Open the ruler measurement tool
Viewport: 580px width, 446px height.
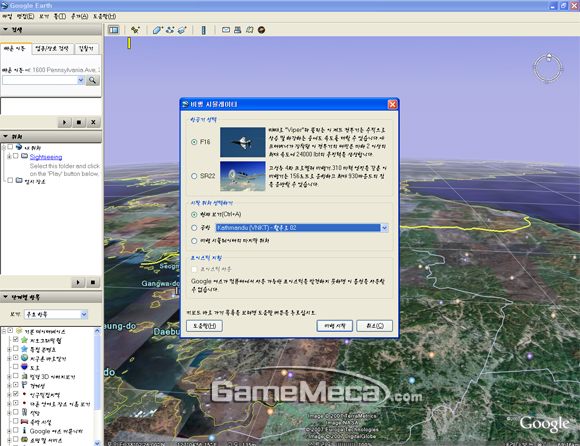(x=203, y=30)
